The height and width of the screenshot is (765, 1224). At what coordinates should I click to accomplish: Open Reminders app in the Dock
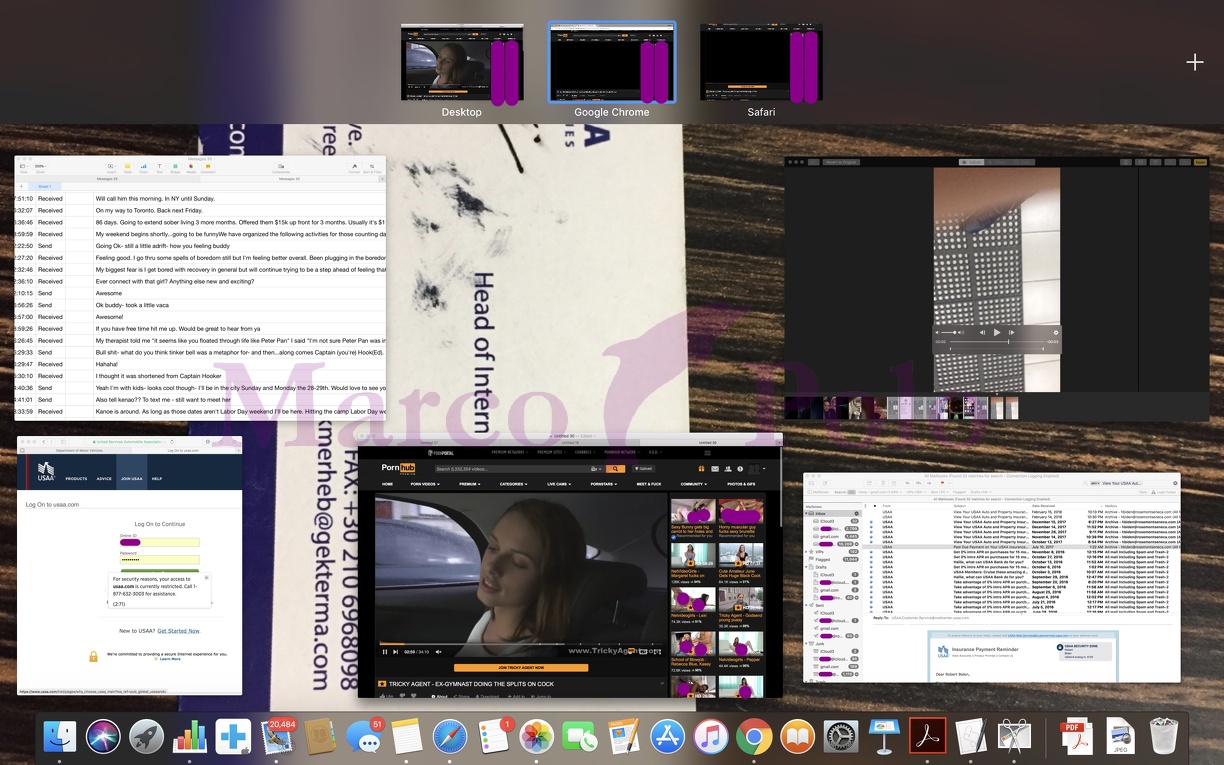494,738
